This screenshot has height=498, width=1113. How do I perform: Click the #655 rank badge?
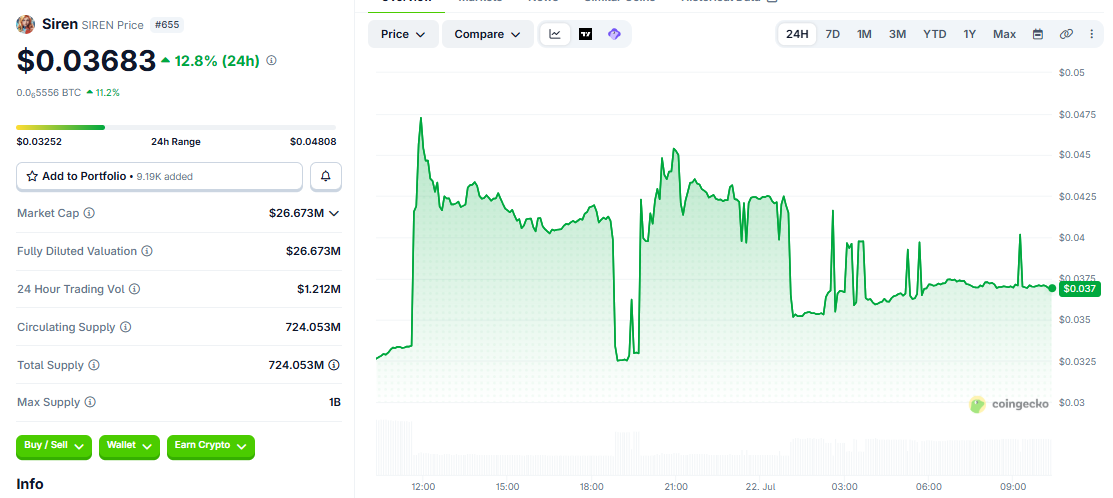[167, 25]
